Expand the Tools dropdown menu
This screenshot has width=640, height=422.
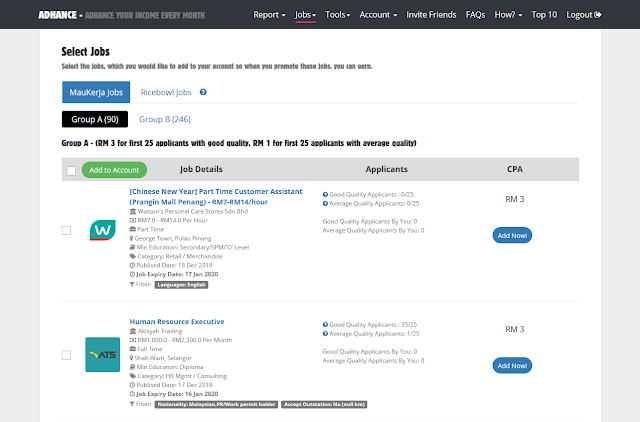pos(338,15)
